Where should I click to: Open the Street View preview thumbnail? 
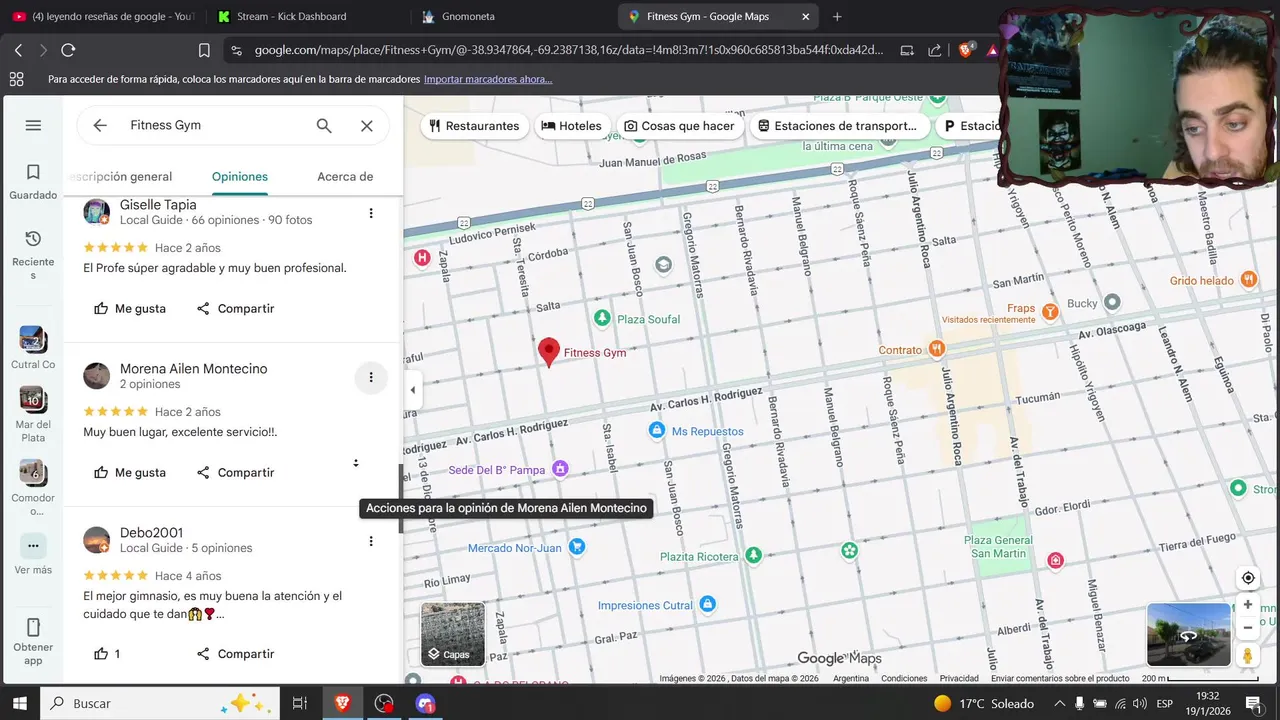point(1188,634)
